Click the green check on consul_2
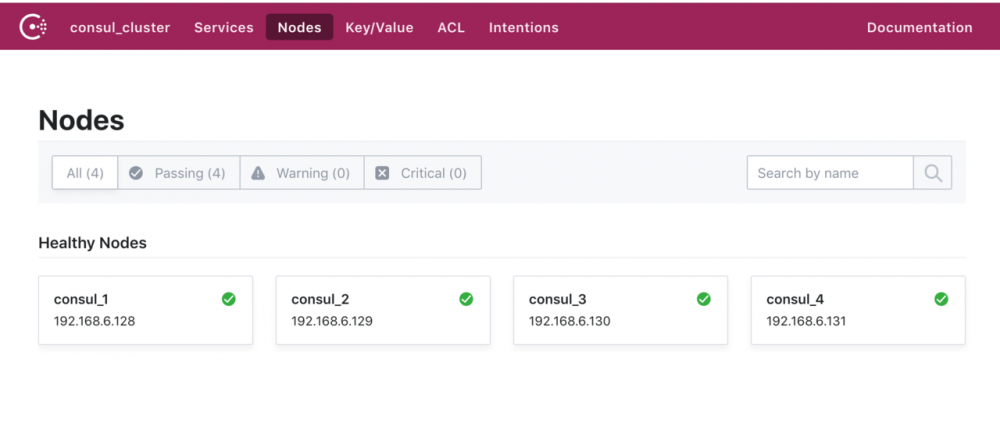Viewport: 1000px width, 430px height. pyautogui.click(x=466, y=299)
